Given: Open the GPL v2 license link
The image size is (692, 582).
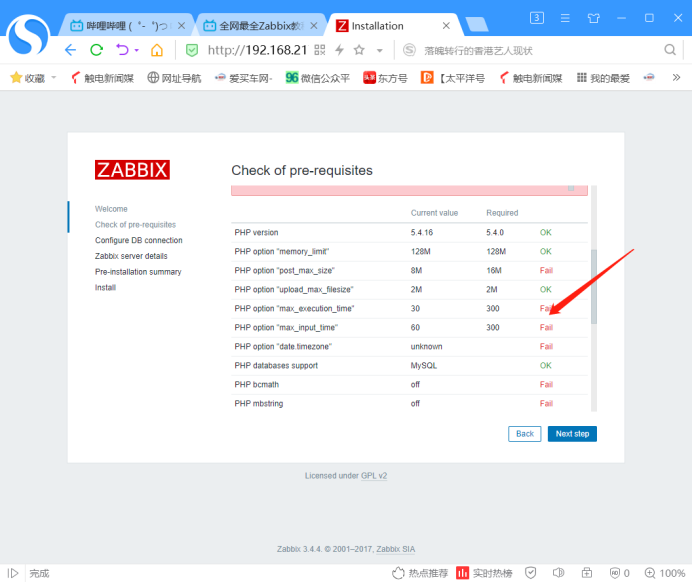Looking at the screenshot, I should (374, 476).
